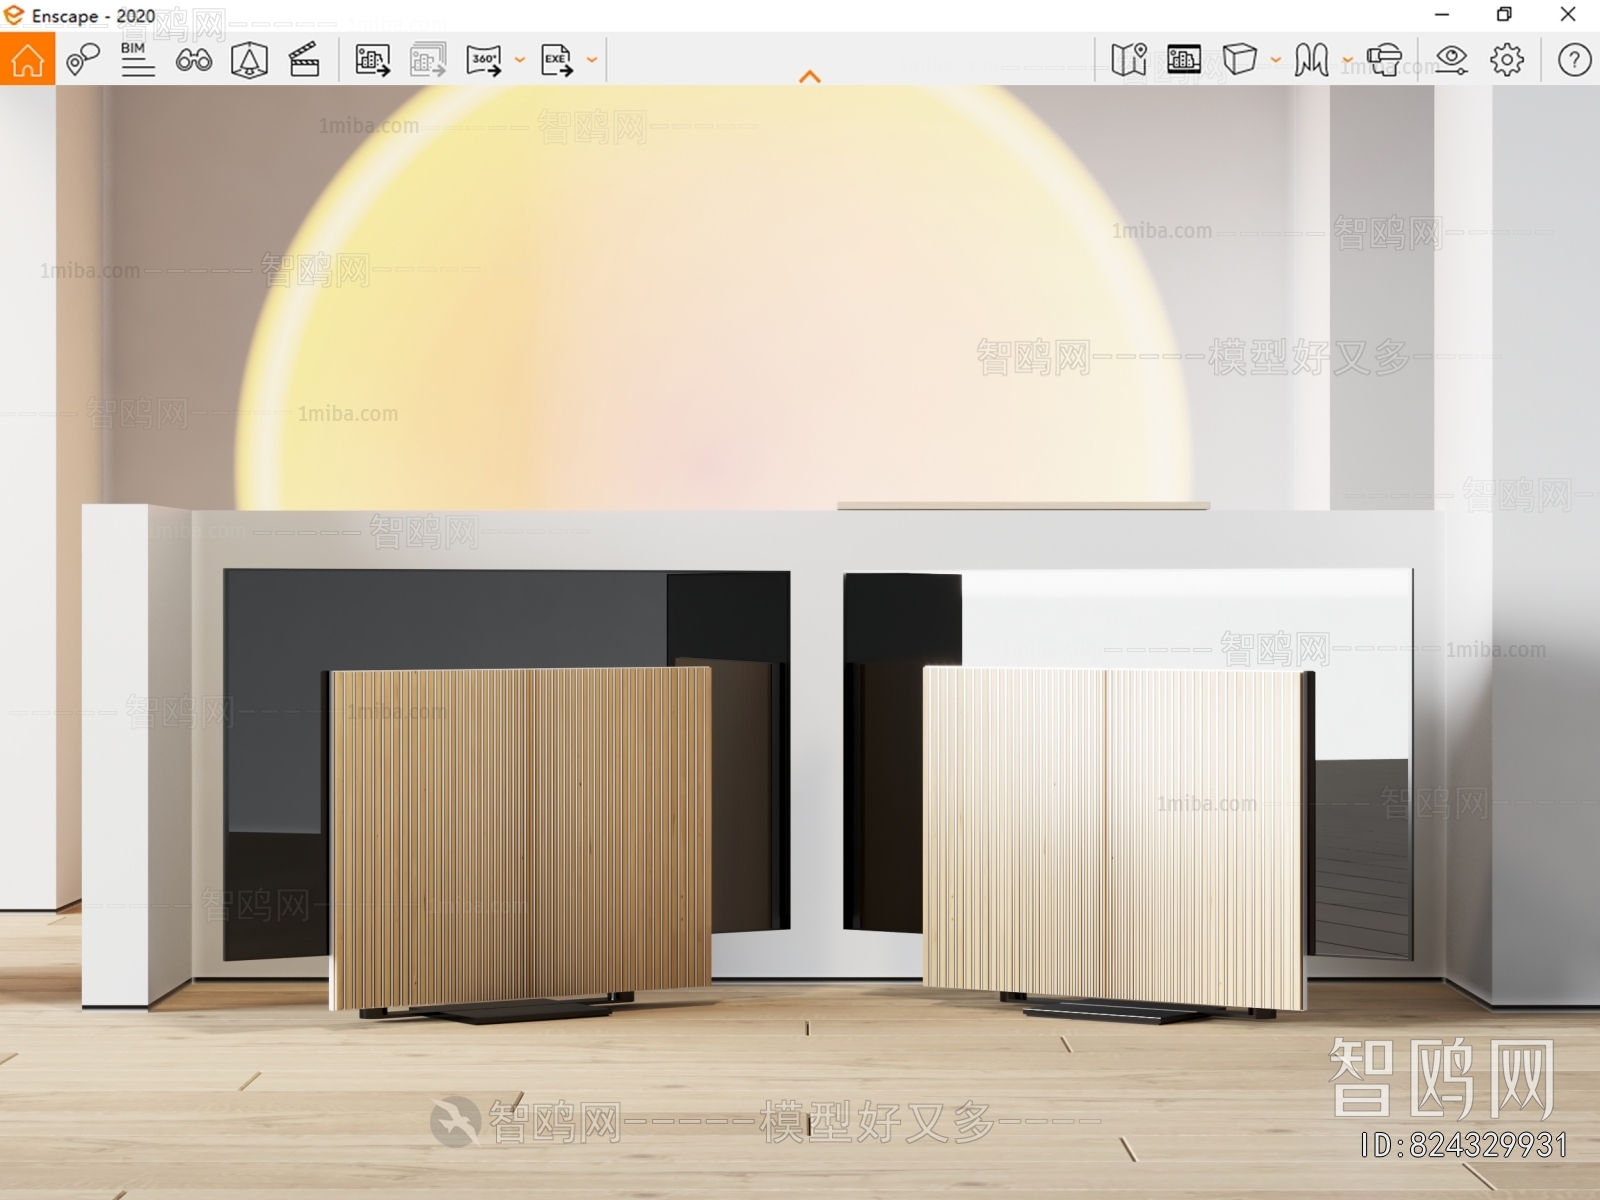Click the Batch rendering export icon
The height and width of the screenshot is (1200, 1600).
point(428,60)
